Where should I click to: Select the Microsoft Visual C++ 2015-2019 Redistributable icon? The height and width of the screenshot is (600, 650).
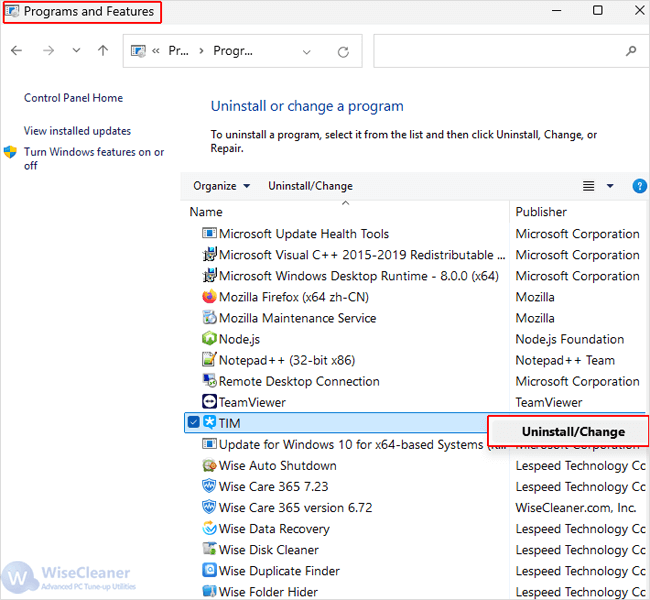point(209,254)
